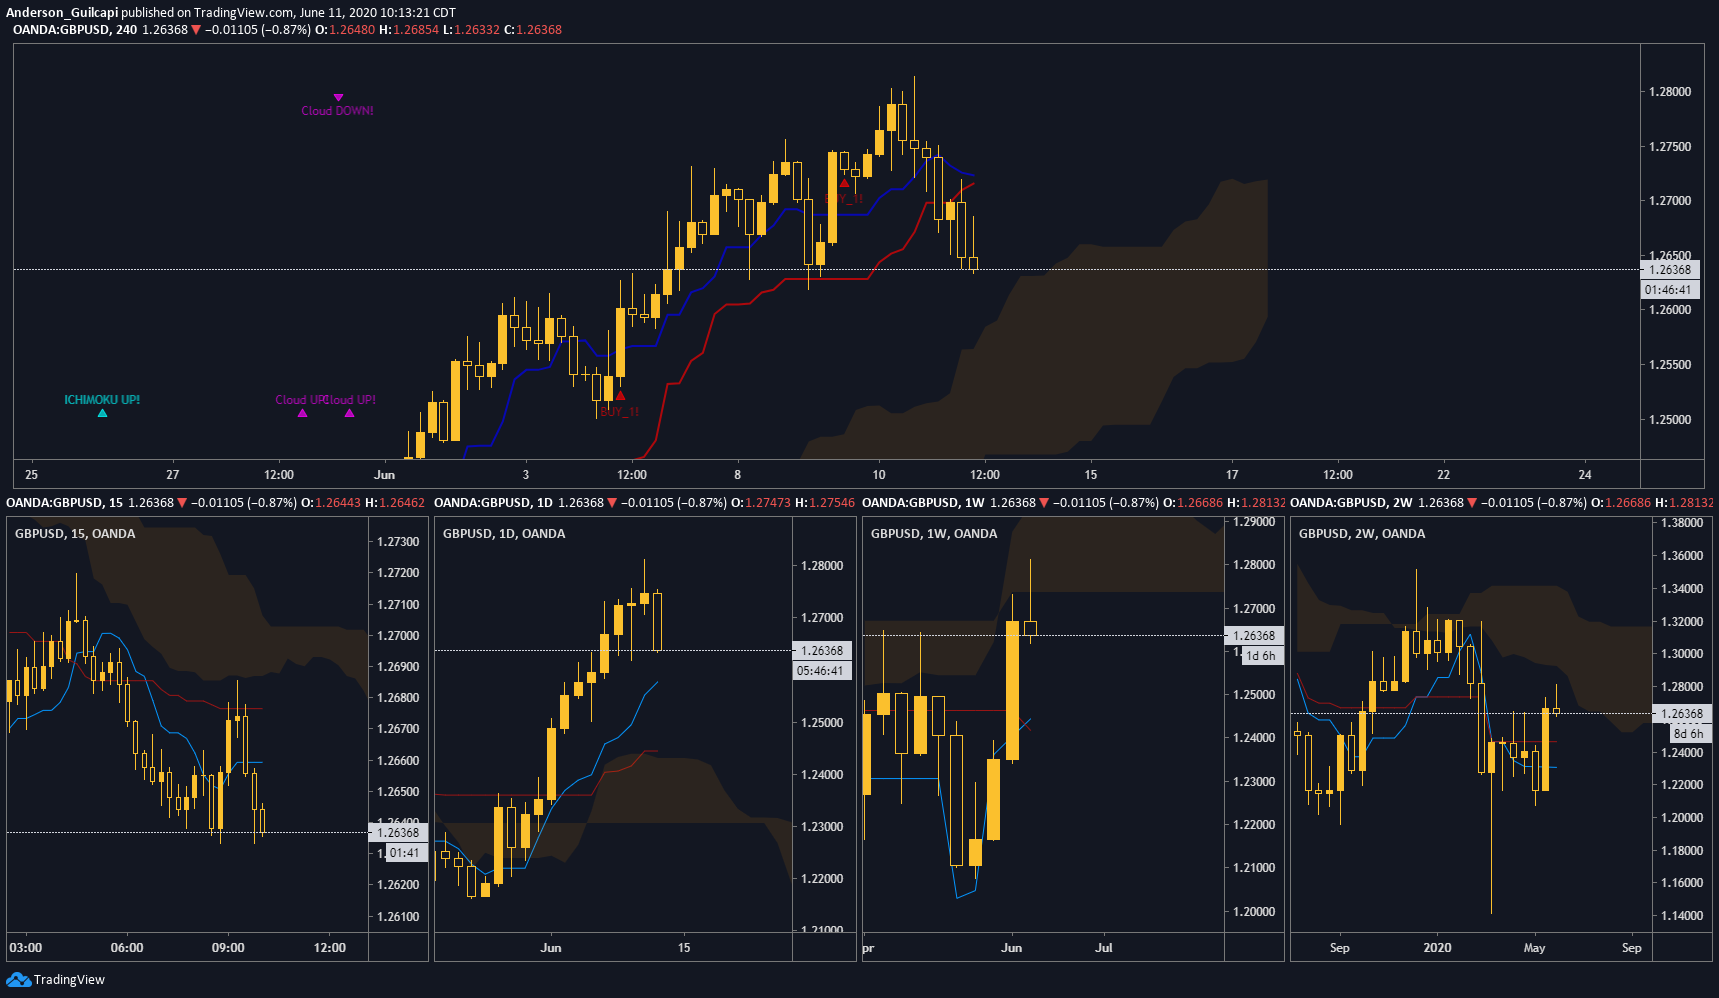The width and height of the screenshot is (1719, 998).
Task: Click the 1.25000 level on main price axis
Action: [1670, 420]
